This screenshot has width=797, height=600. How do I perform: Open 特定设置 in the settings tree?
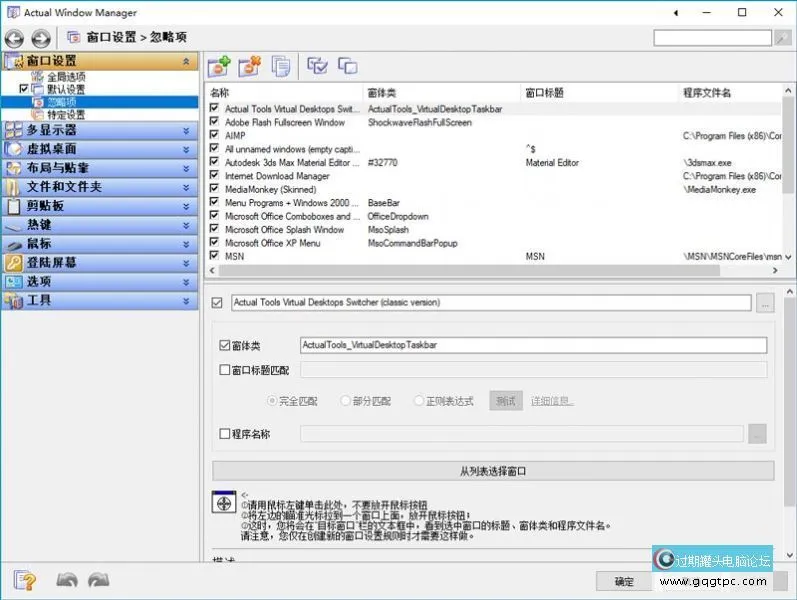coord(66,115)
